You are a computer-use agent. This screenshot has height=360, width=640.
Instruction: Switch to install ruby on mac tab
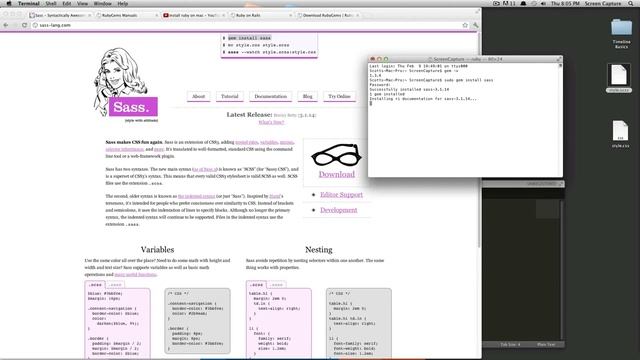(193, 16)
